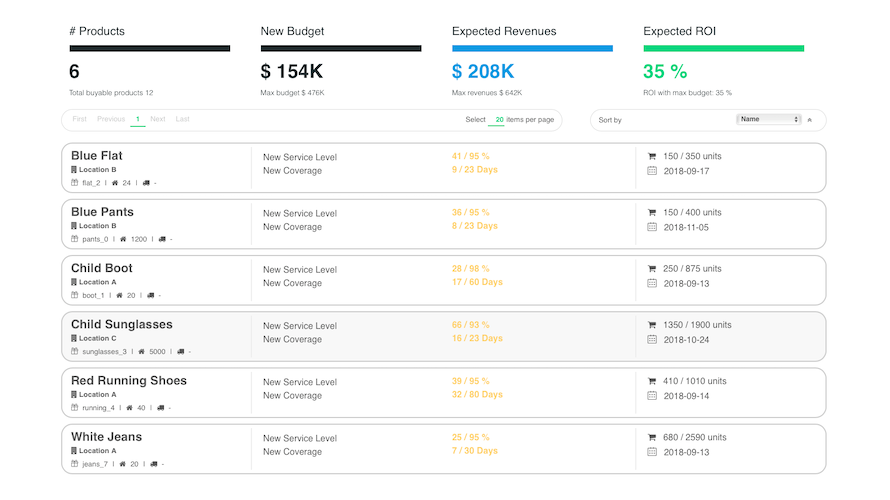Jump to the Last page
The height and width of the screenshot is (500, 890).
tap(182, 119)
